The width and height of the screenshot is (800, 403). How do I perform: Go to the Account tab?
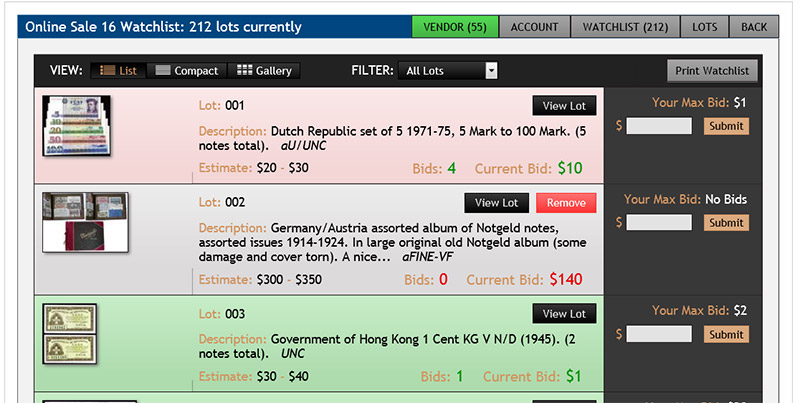[534, 27]
